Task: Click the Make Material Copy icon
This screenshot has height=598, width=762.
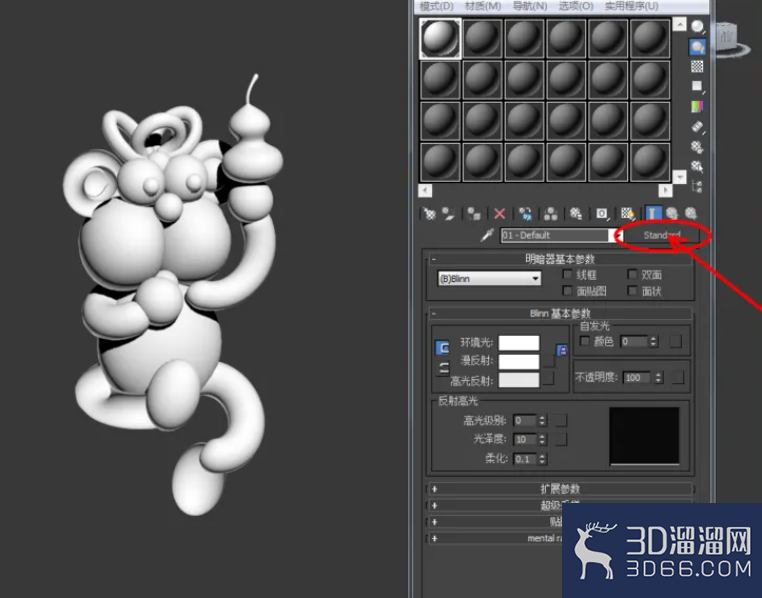Action: pyautogui.click(x=525, y=214)
